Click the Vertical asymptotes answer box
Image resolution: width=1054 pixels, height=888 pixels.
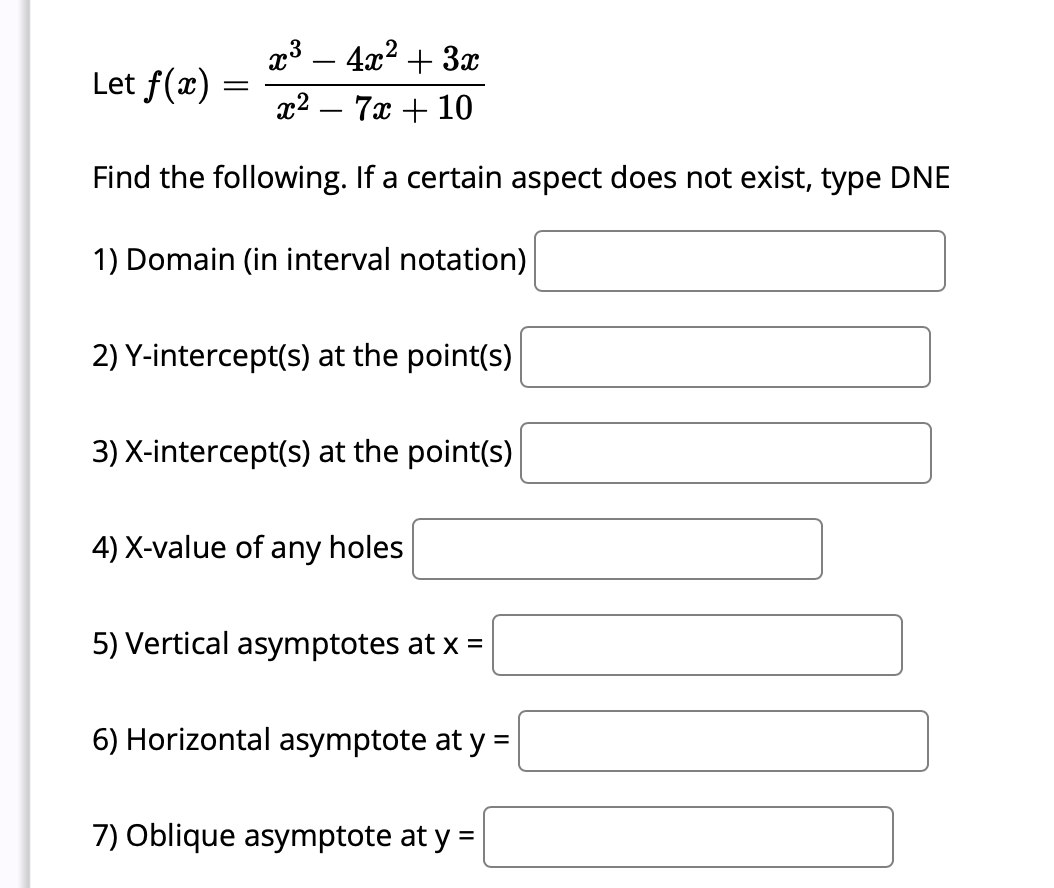click(x=697, y=645)
